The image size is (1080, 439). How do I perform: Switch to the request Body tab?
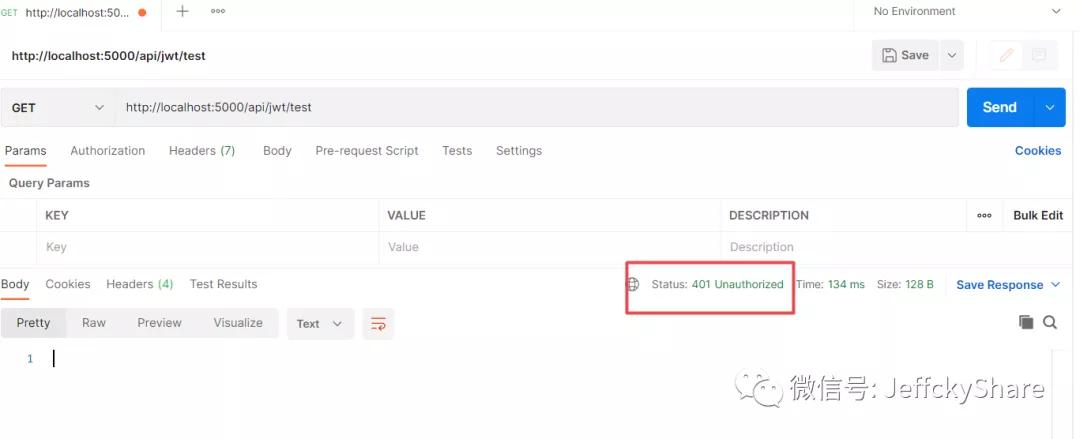coord(277,150)
